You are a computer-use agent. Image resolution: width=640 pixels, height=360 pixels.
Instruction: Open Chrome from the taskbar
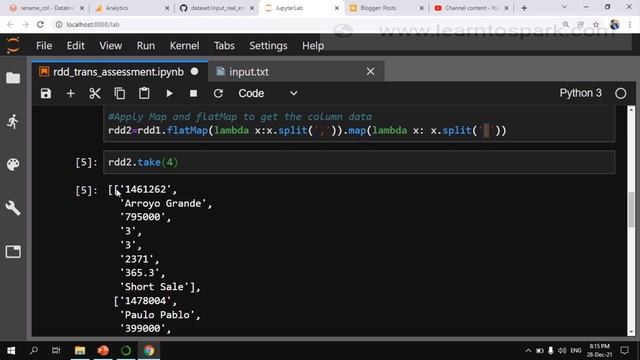(149, 351)
